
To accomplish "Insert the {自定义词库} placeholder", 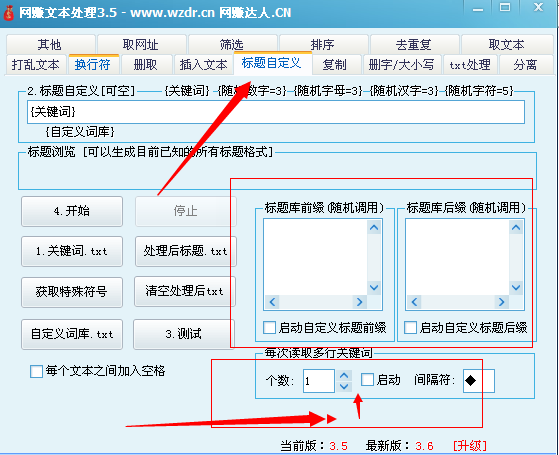I will (80, 132).
